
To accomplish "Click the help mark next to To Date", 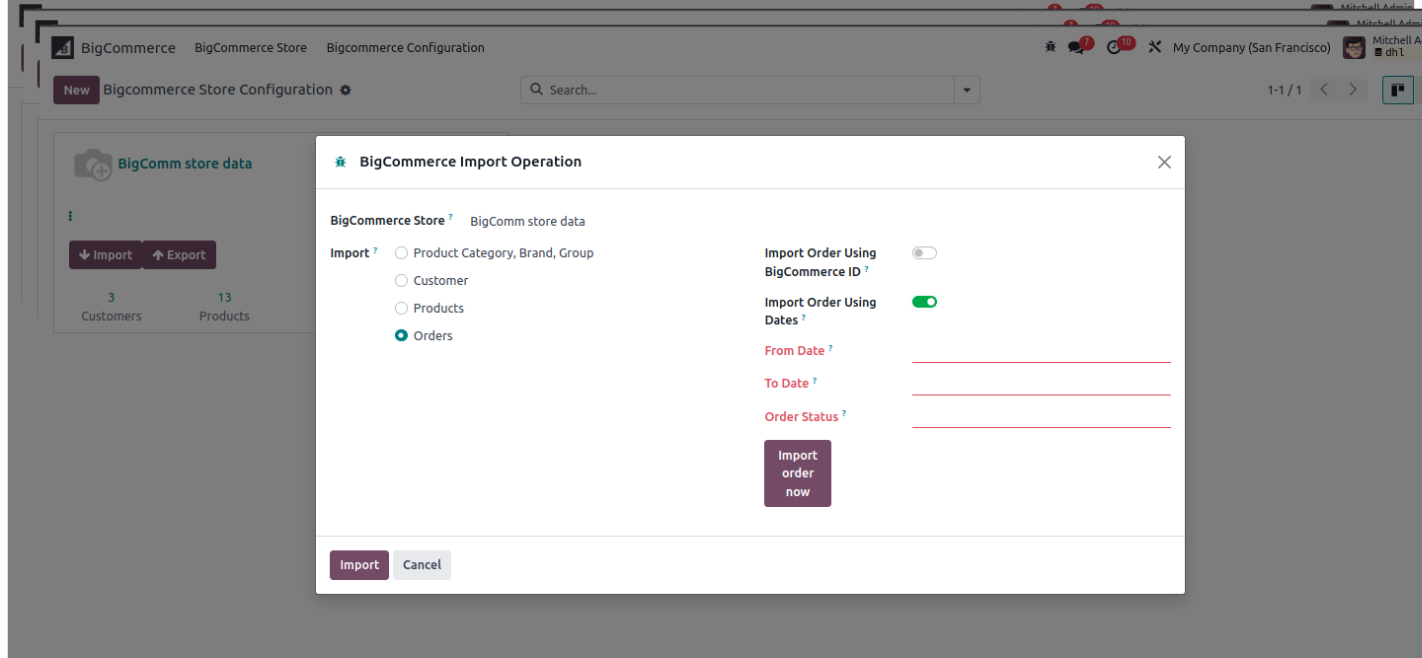I will (814, 380).
